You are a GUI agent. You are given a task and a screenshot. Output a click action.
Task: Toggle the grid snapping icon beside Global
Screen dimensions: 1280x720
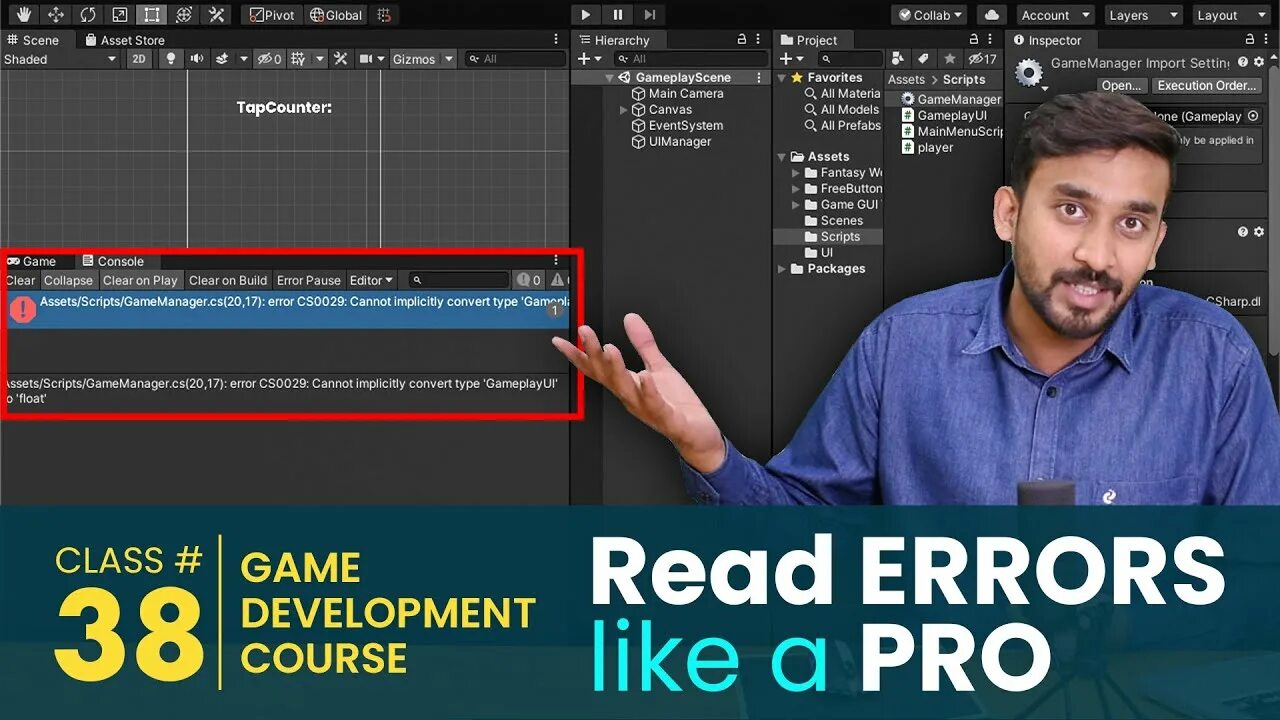(385, 15)
